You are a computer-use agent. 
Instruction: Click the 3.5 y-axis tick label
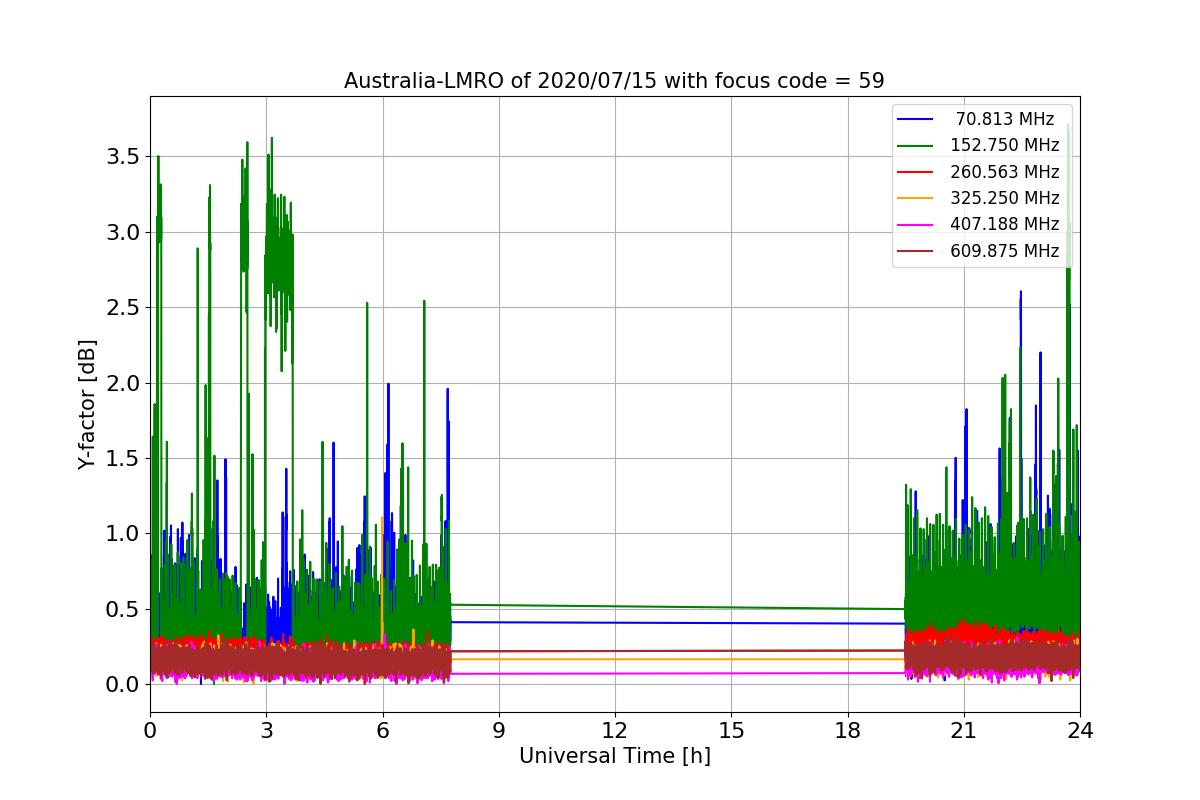click(x=124, y=157)
